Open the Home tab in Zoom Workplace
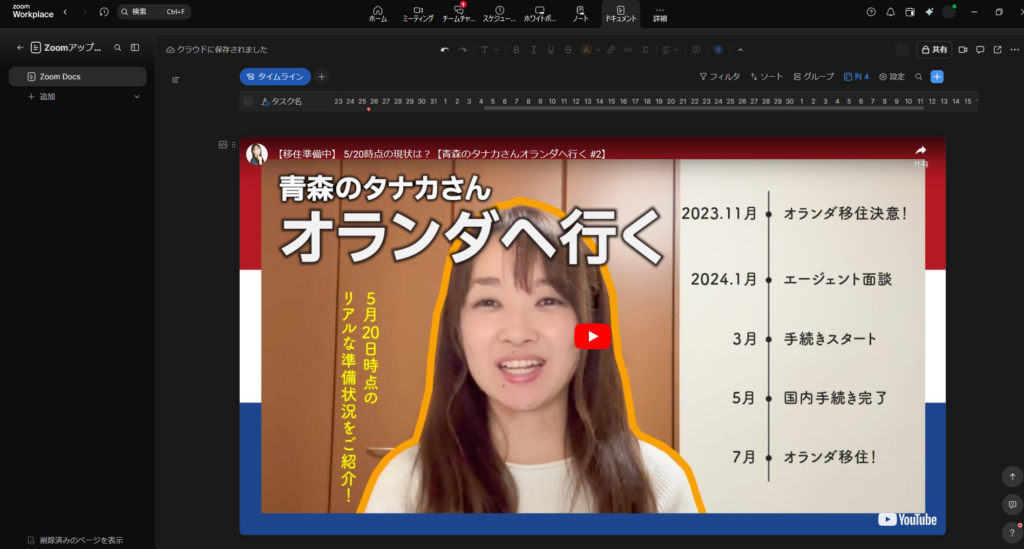This screenshot has height=549, width=1024. [x=377, y=13]
